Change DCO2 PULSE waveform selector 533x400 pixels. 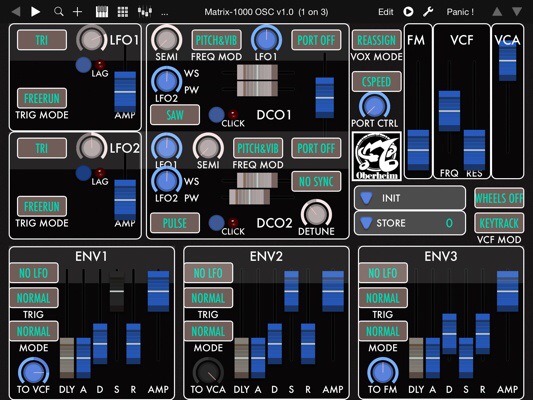click(175, 223)
